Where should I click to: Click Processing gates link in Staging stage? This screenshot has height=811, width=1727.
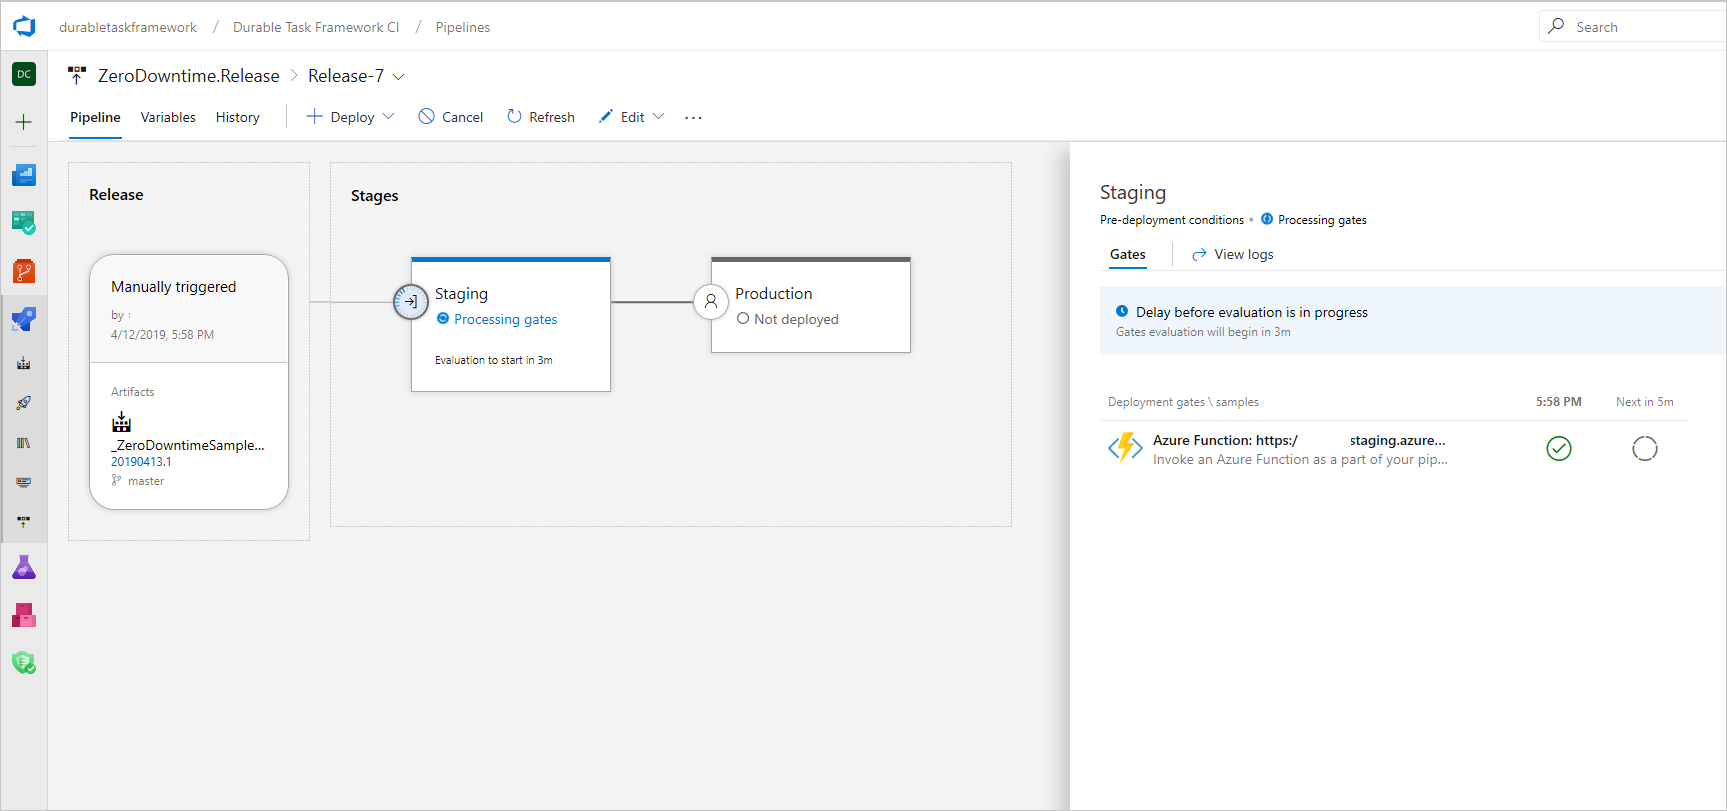point(505,319)
